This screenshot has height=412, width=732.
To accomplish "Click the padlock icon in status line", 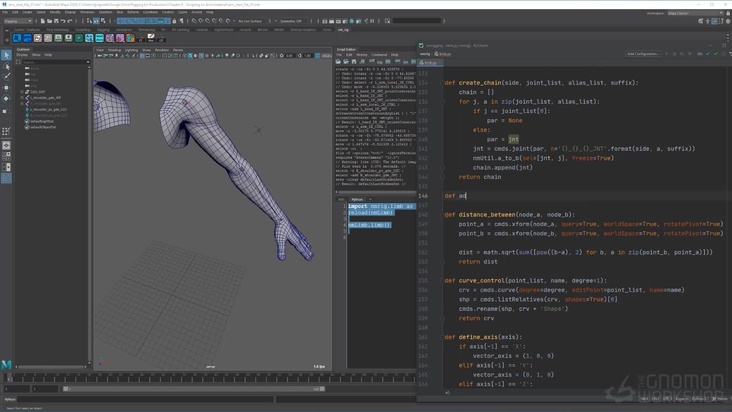I will tap(175, 21).
